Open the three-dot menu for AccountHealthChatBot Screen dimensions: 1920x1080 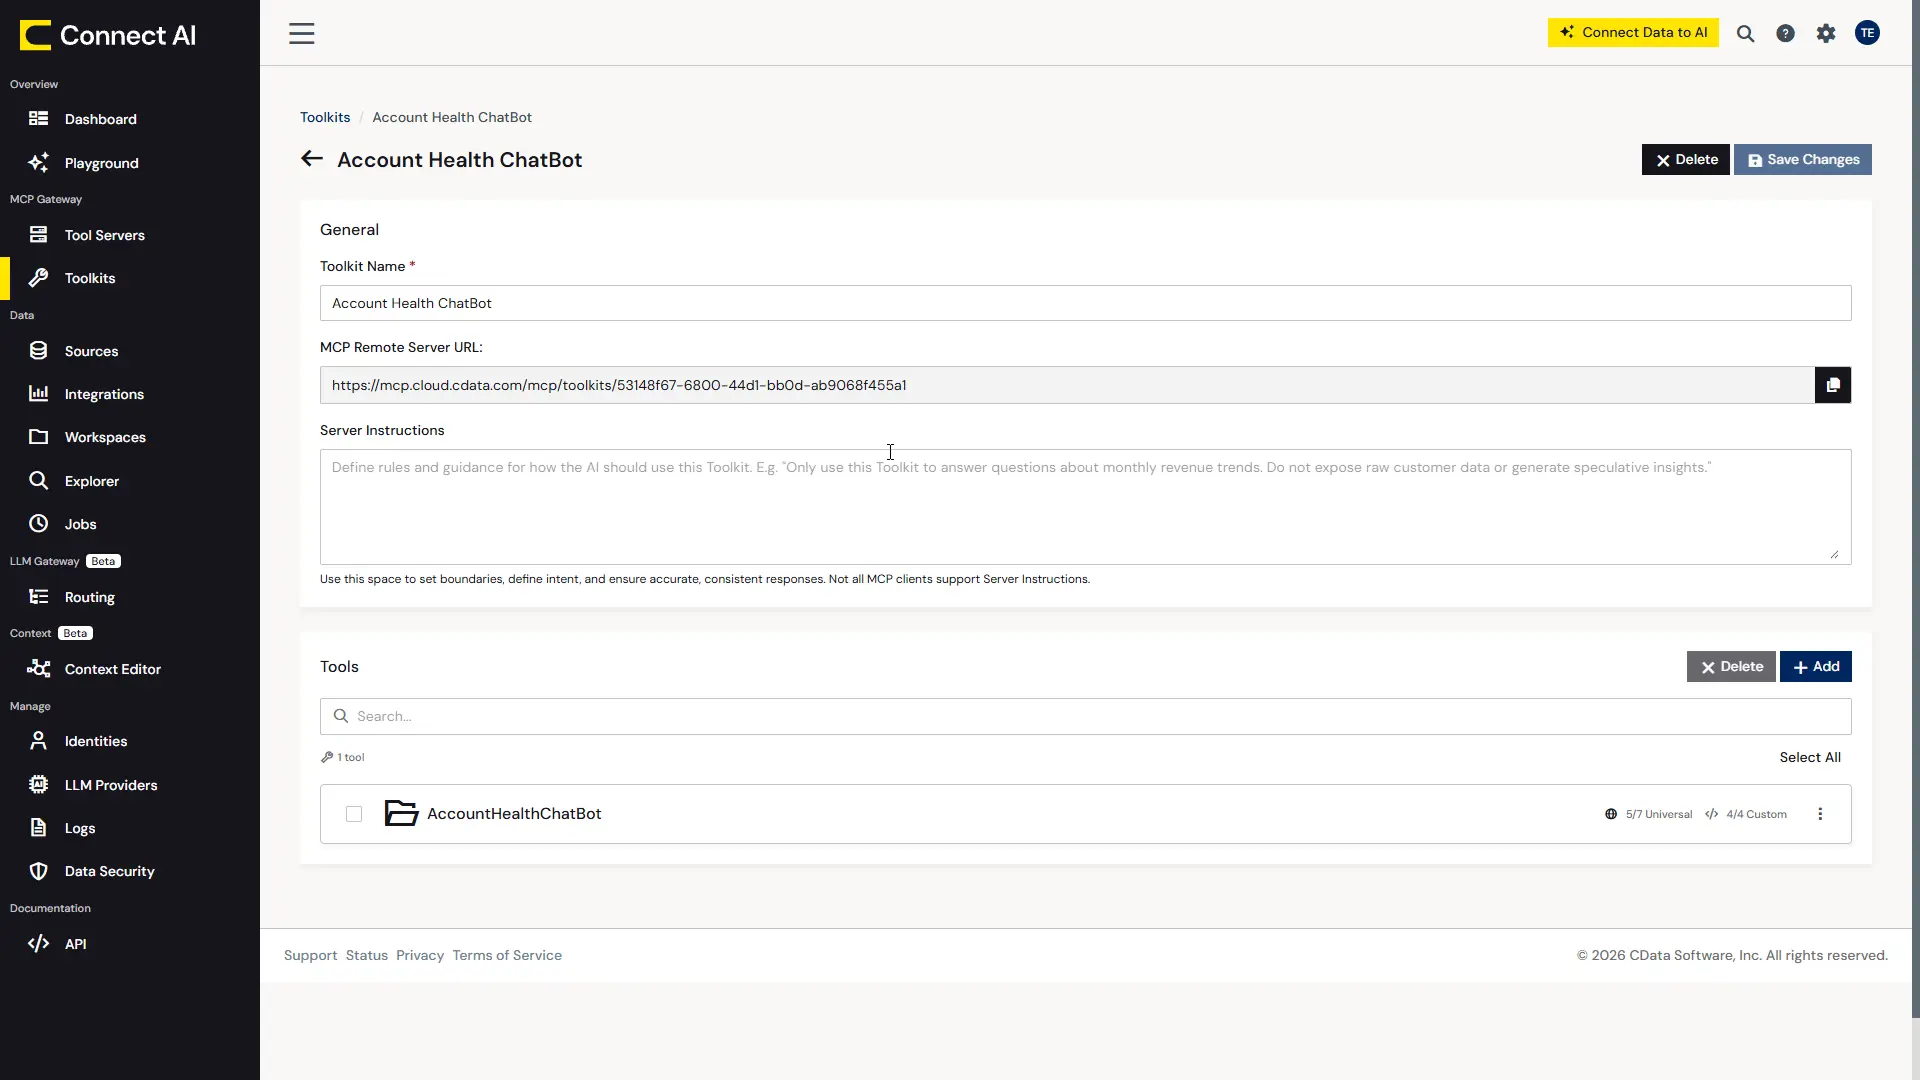1820,814
